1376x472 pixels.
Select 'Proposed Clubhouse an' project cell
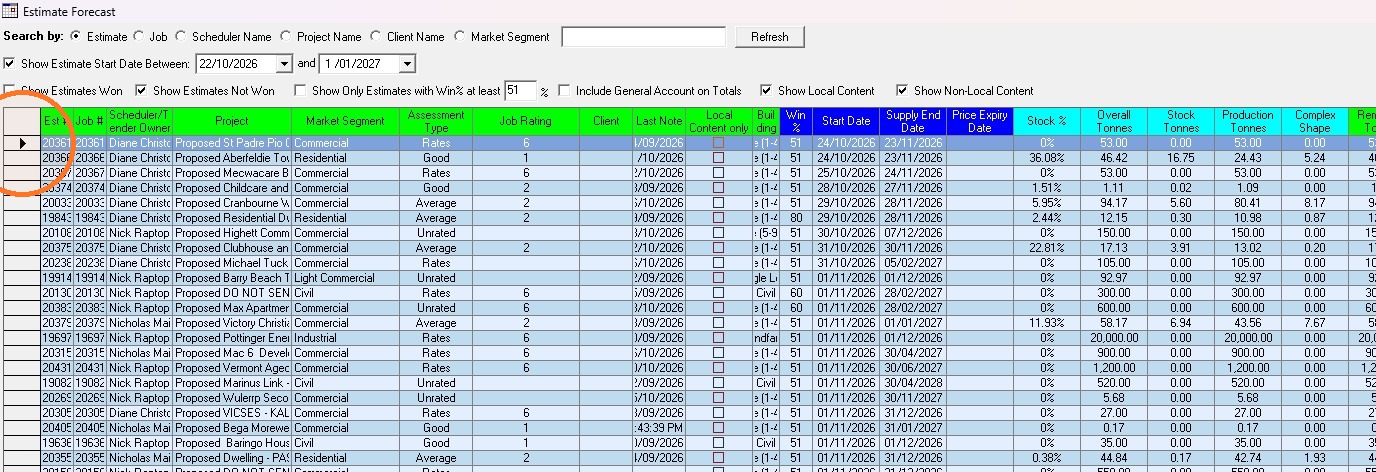(232, 248)
